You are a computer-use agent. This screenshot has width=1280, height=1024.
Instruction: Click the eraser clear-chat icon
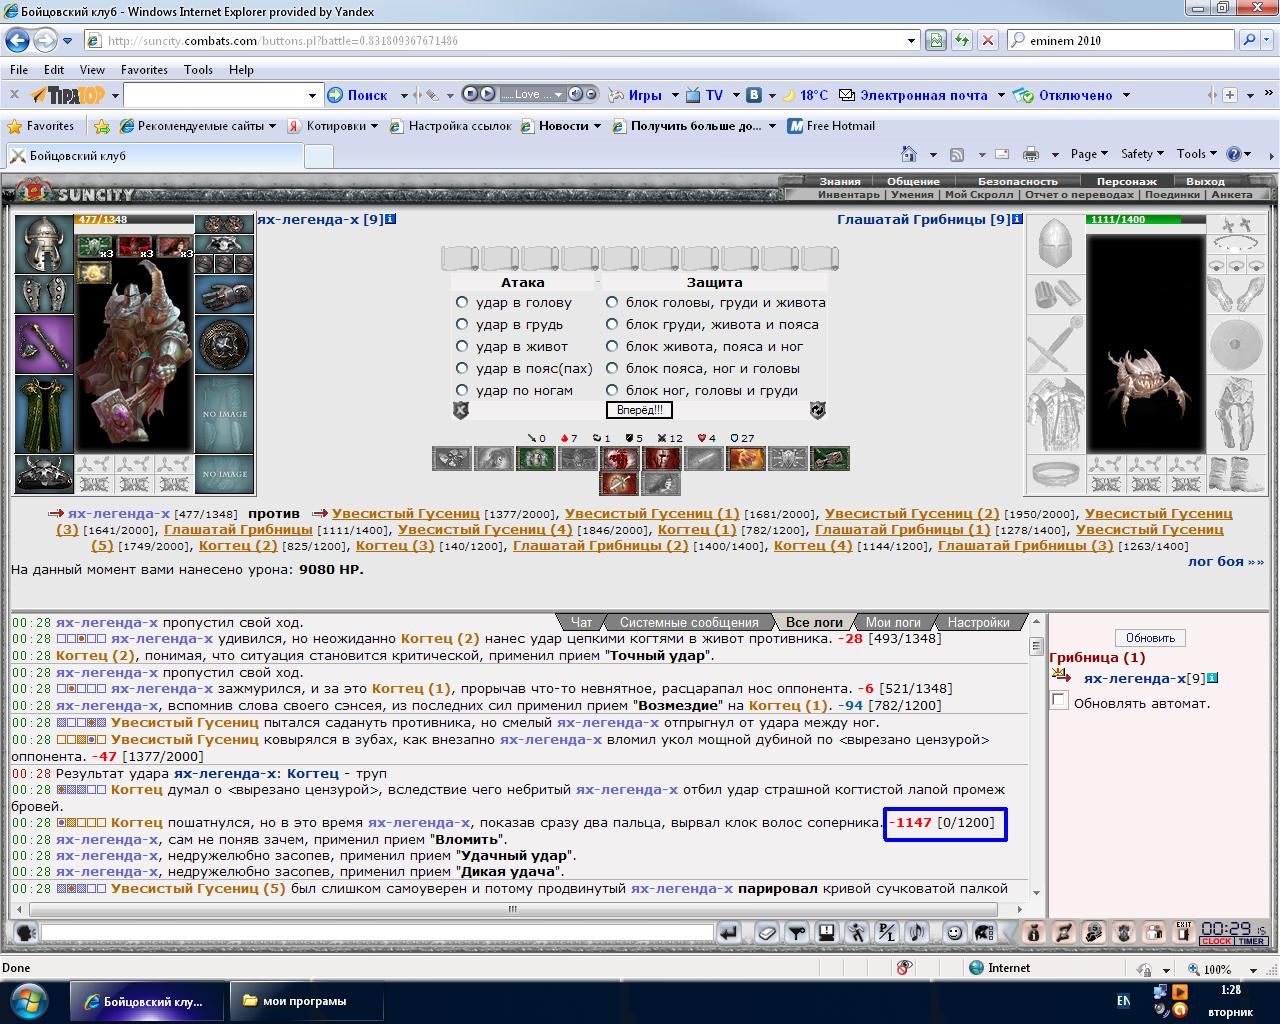pos(766,933)
